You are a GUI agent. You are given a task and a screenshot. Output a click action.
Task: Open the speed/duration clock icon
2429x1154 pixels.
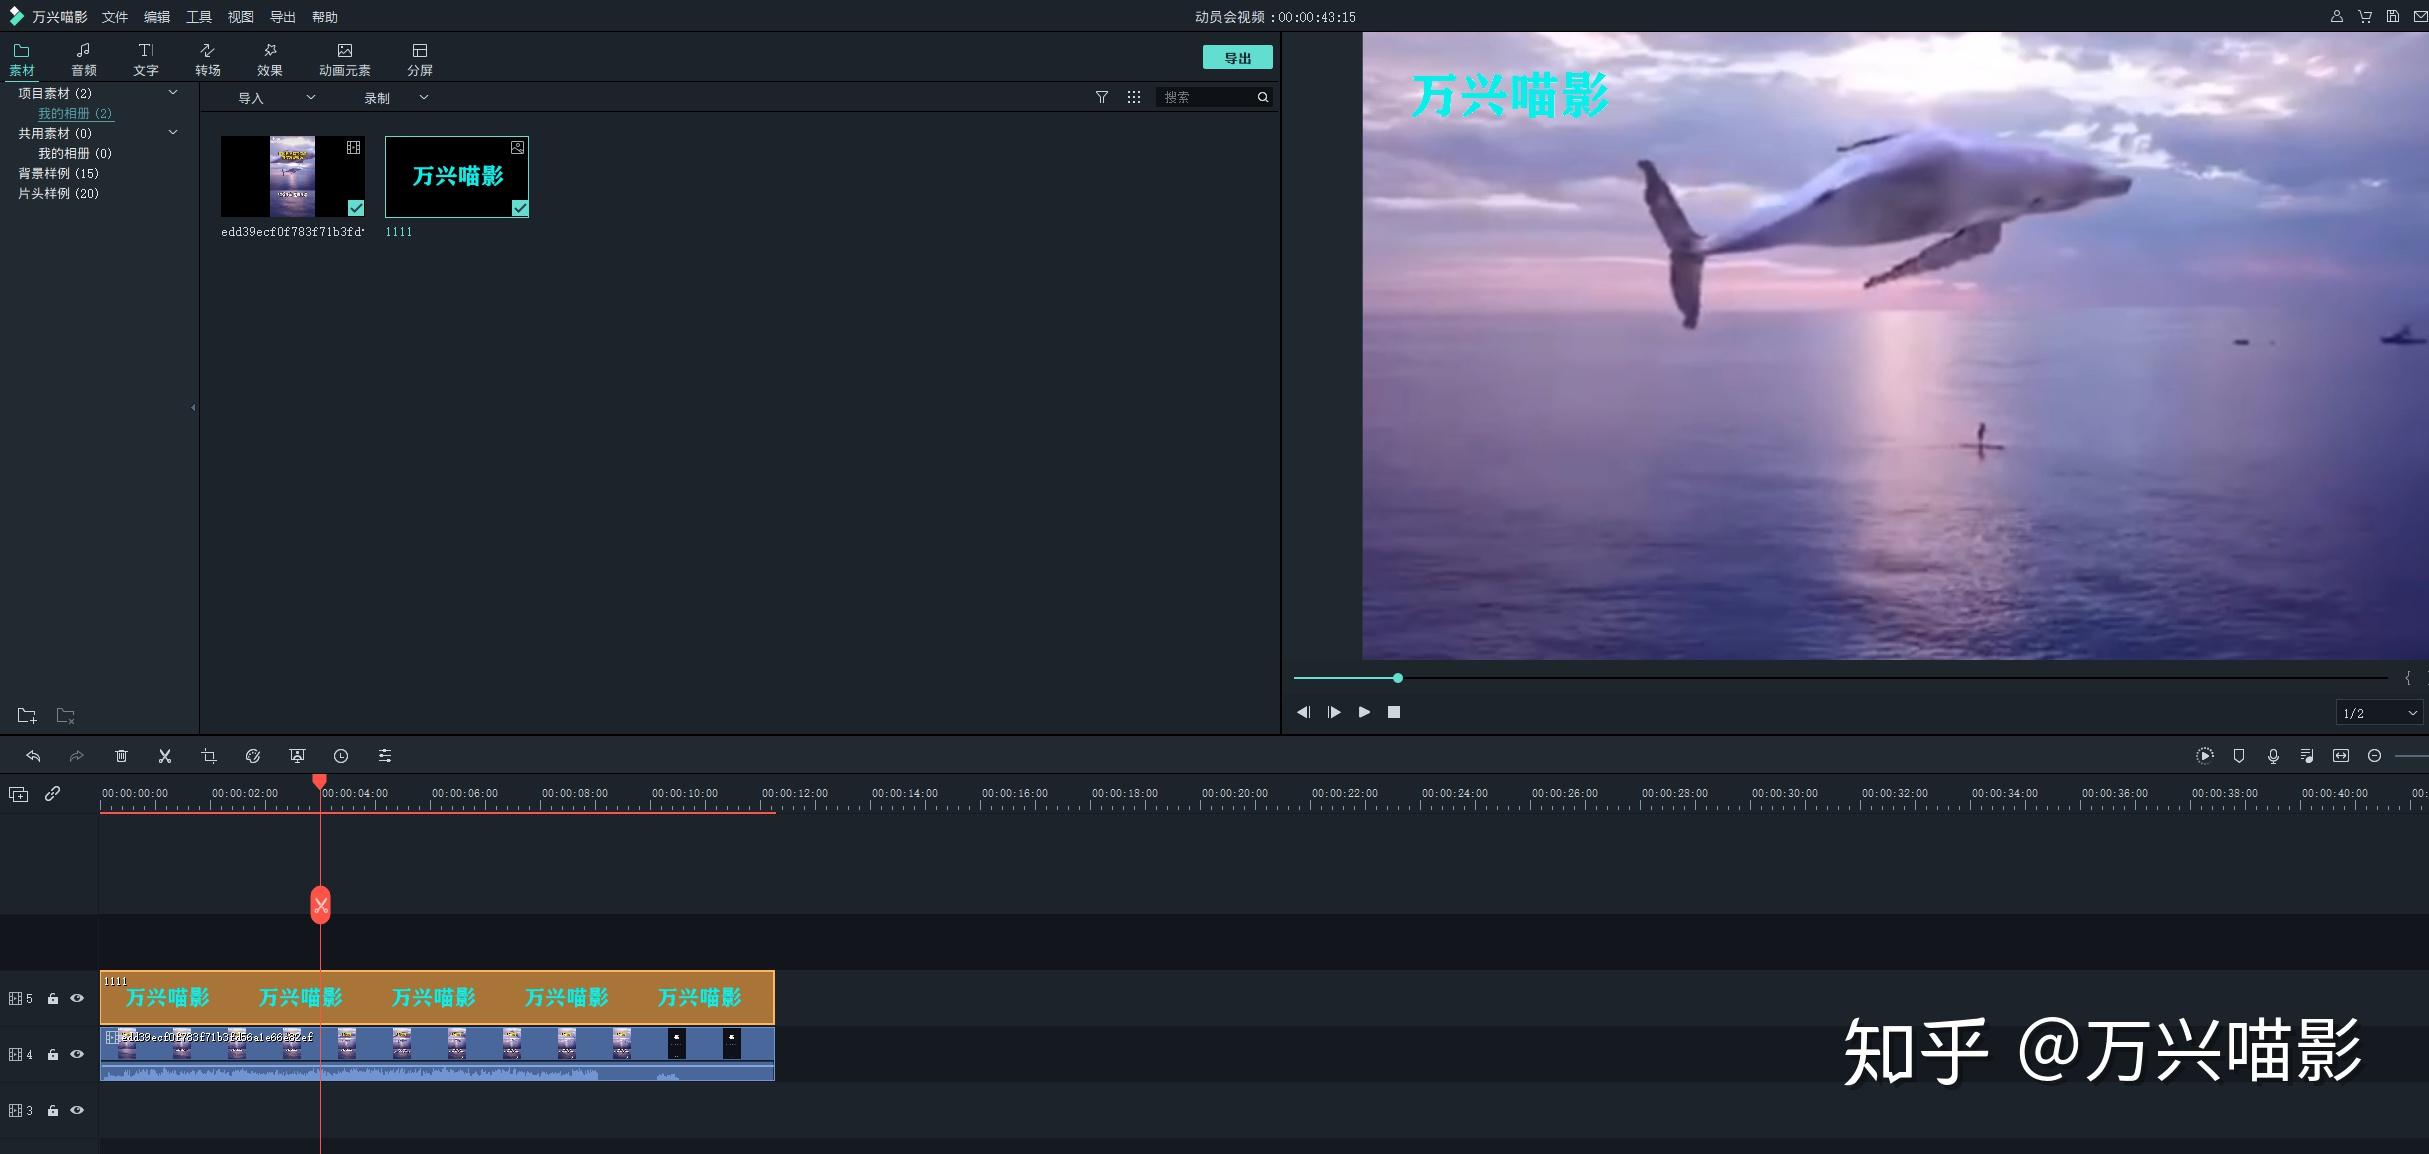click(x=341, y=756)
